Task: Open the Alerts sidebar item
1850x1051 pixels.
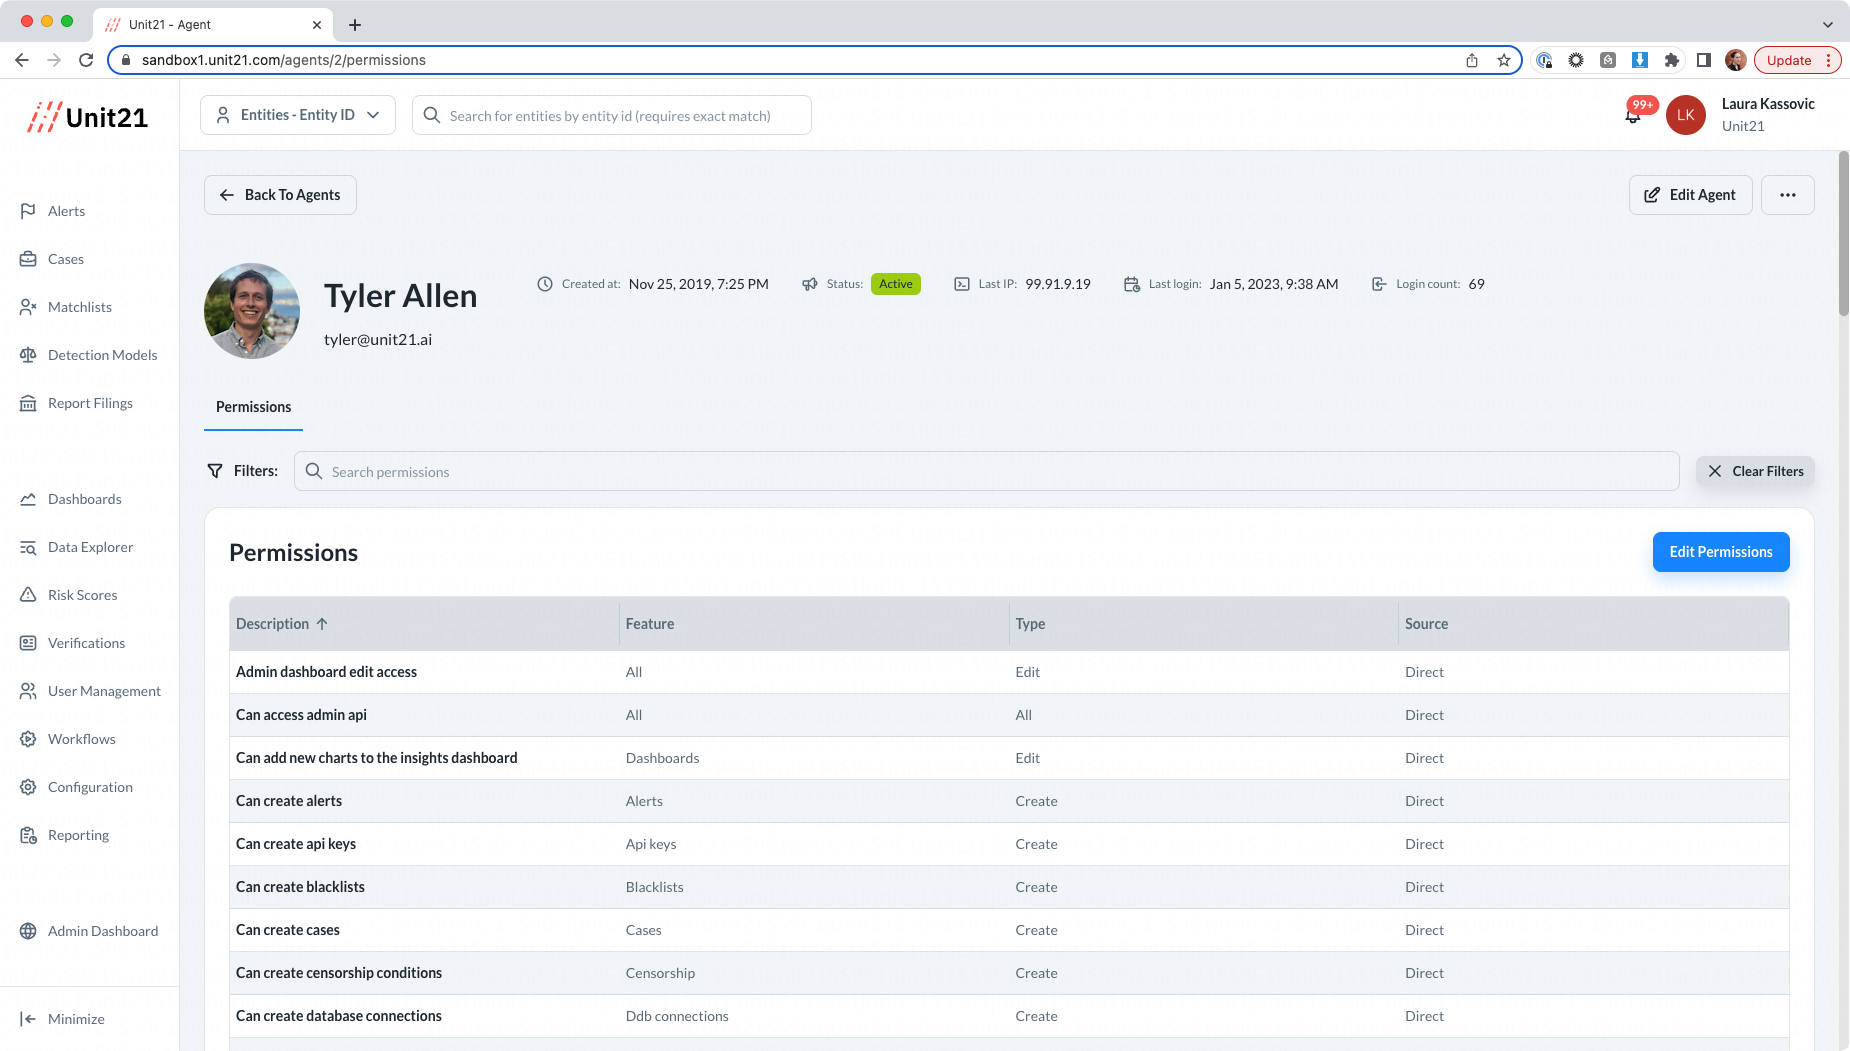Action: tap(52, 211)
